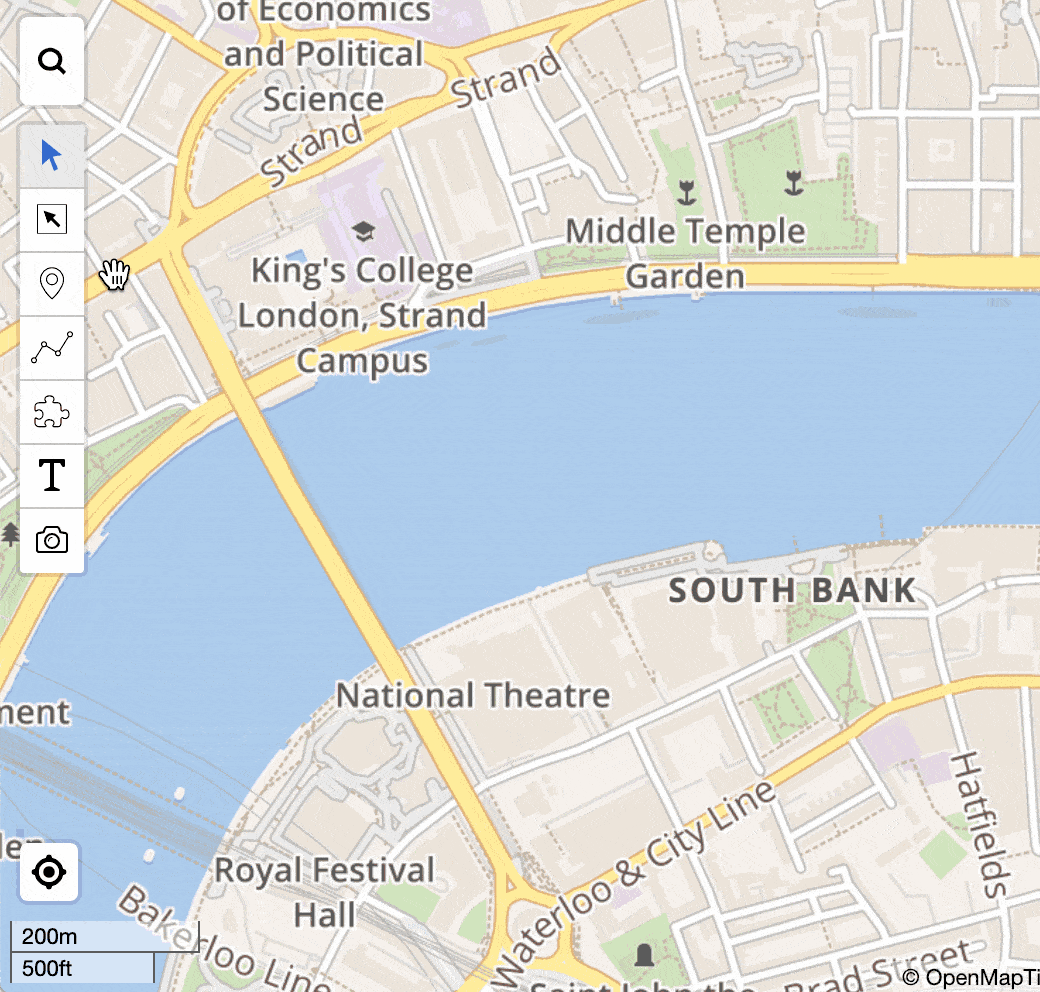Click the King's College graduation cap icon
Viewport: 1040px width, 992px height.
coord(363,231)
